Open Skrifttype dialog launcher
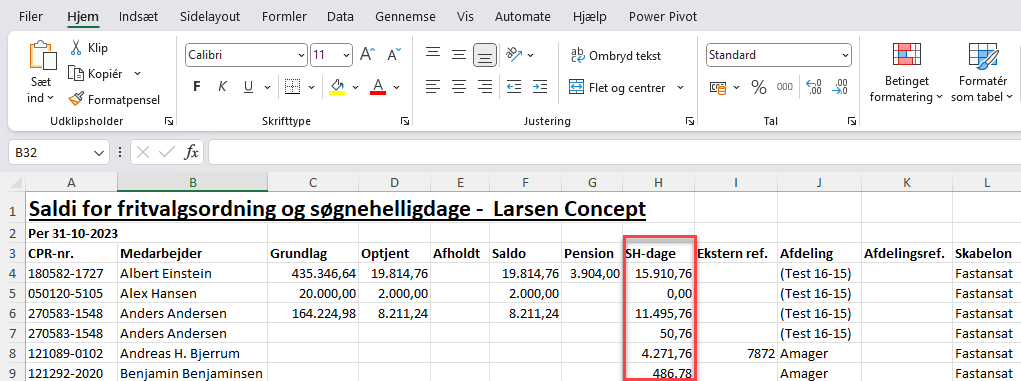The width and height of the screenshot is (1021, 381). pyautogui.click(x=405, y=121)
